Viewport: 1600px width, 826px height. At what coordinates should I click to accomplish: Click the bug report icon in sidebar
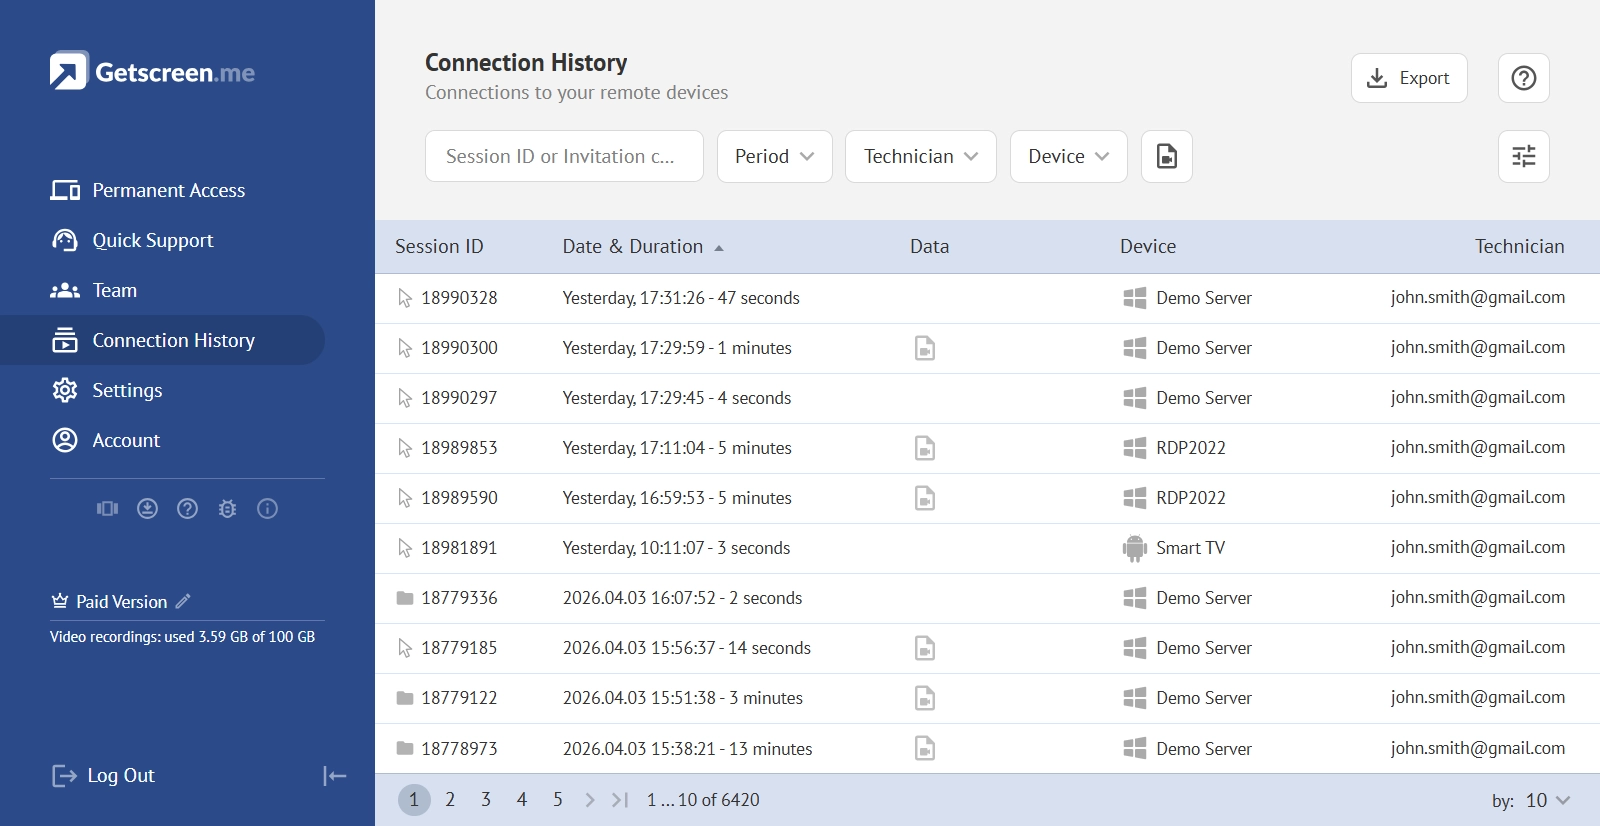click(227, 509)
